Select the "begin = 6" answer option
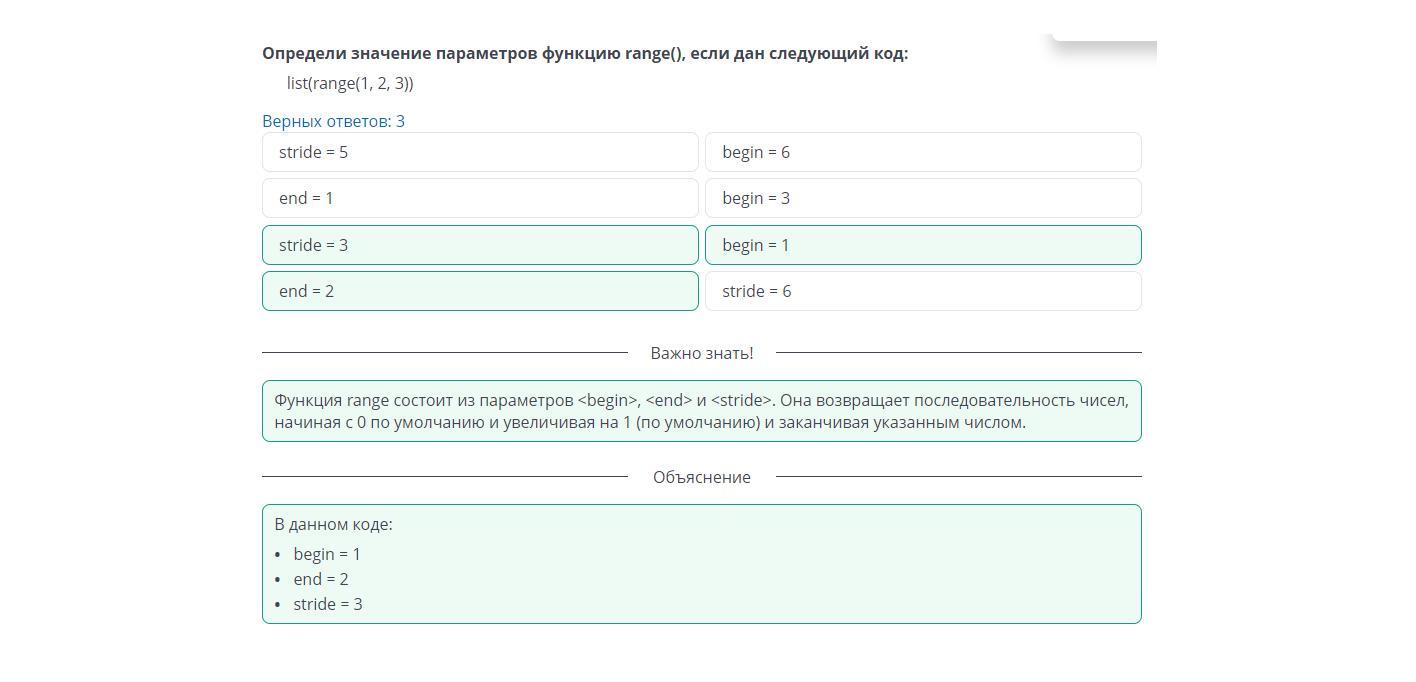 (x=923, y=152)
